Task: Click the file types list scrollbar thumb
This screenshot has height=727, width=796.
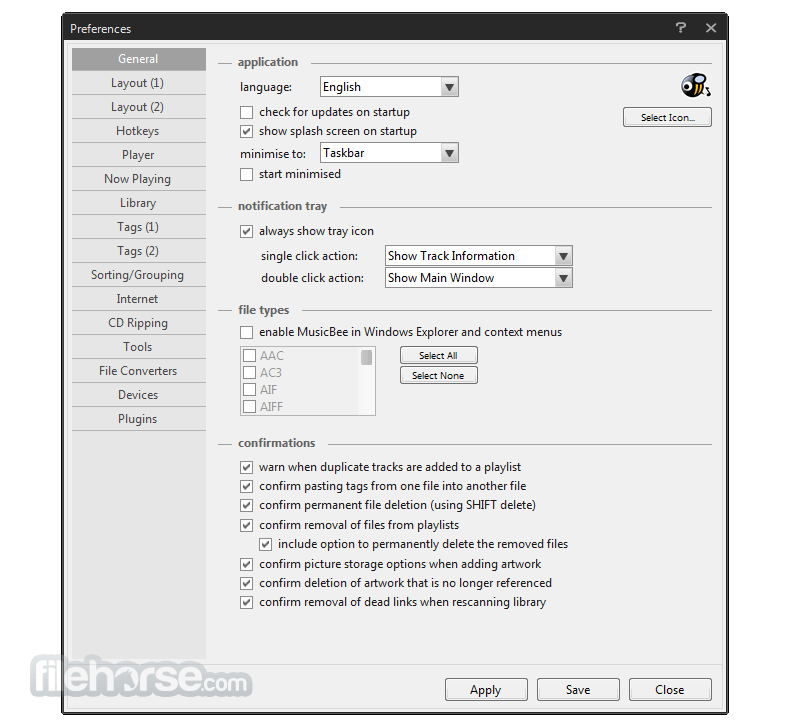Action: (366, 357)
